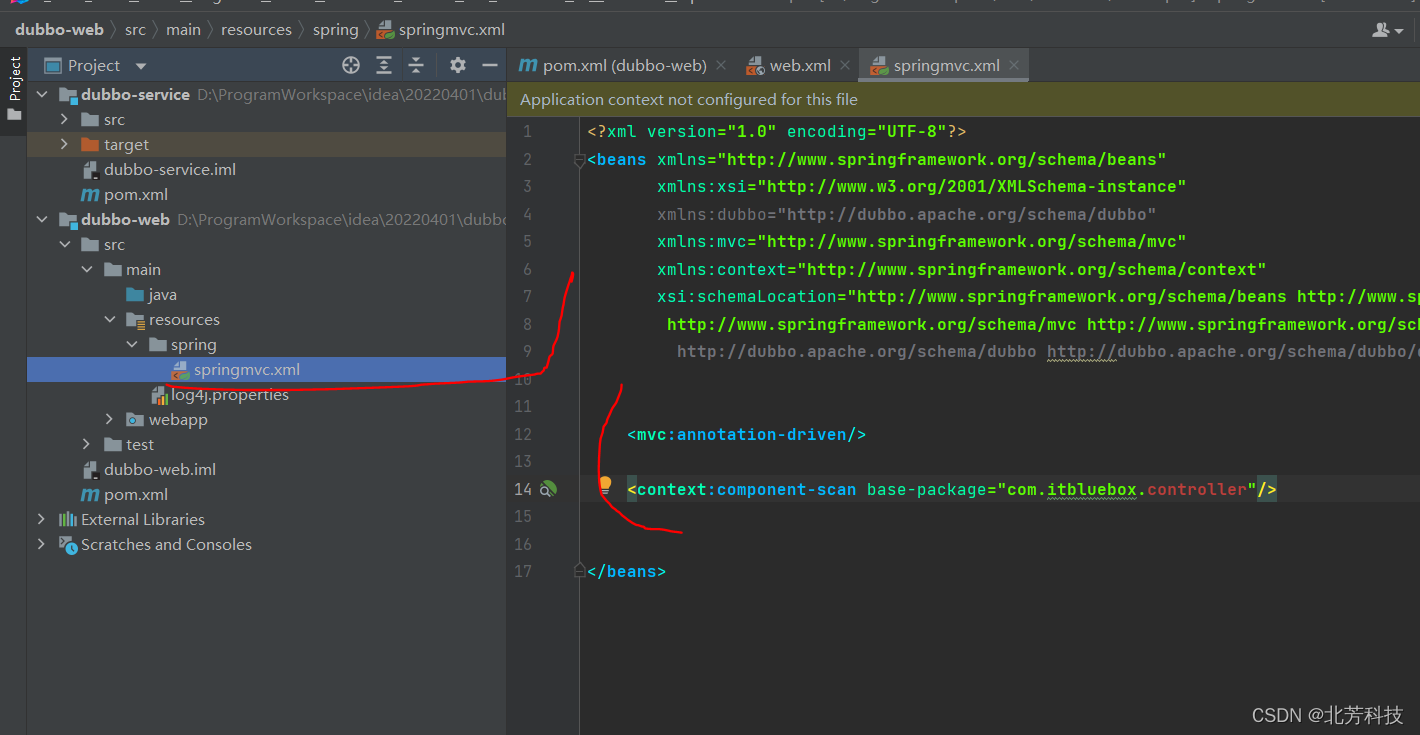
Task: Collapse the main folder
Action: [87, 269]
